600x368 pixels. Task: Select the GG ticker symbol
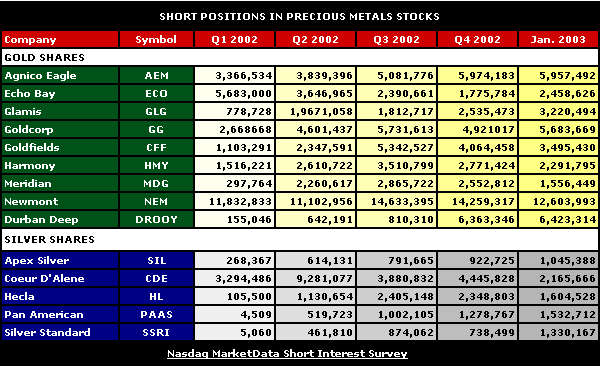click(156, 129)
